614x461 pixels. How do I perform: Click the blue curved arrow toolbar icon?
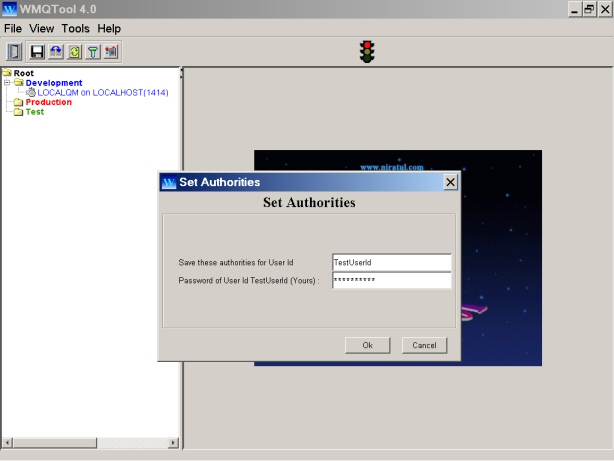[56, 52]
